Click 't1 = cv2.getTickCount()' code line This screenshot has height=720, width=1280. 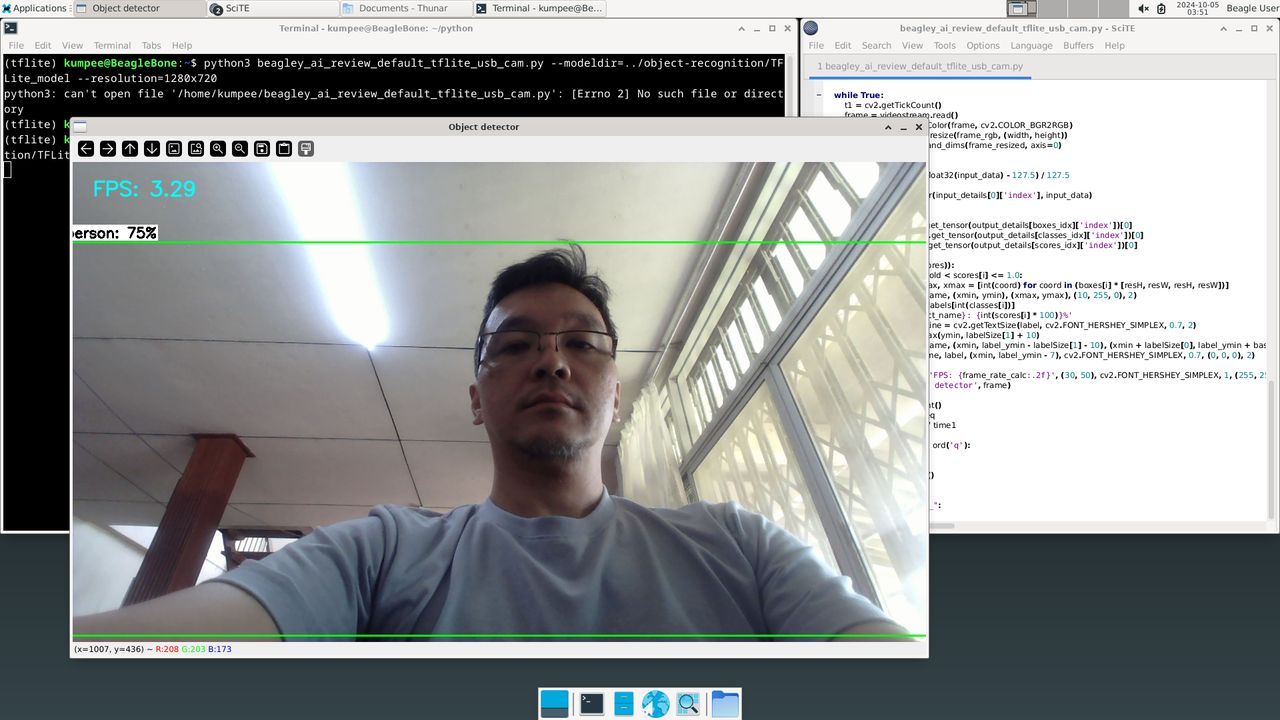893,105
